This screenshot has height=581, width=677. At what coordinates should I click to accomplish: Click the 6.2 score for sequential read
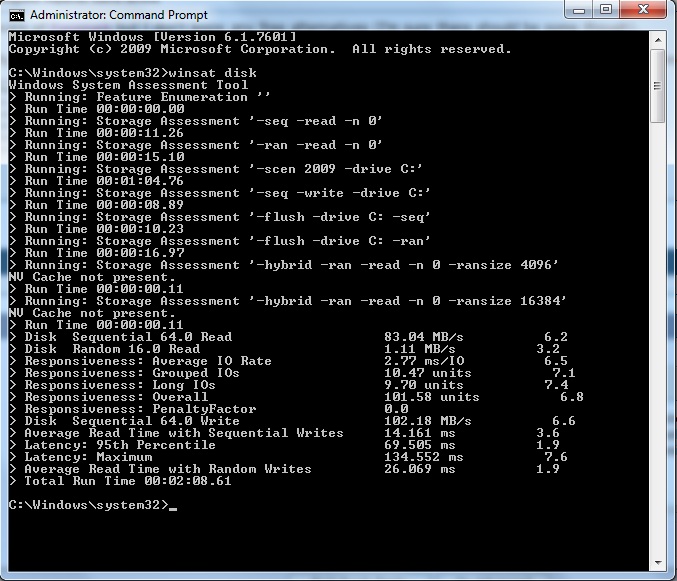[x=556, y=337]
